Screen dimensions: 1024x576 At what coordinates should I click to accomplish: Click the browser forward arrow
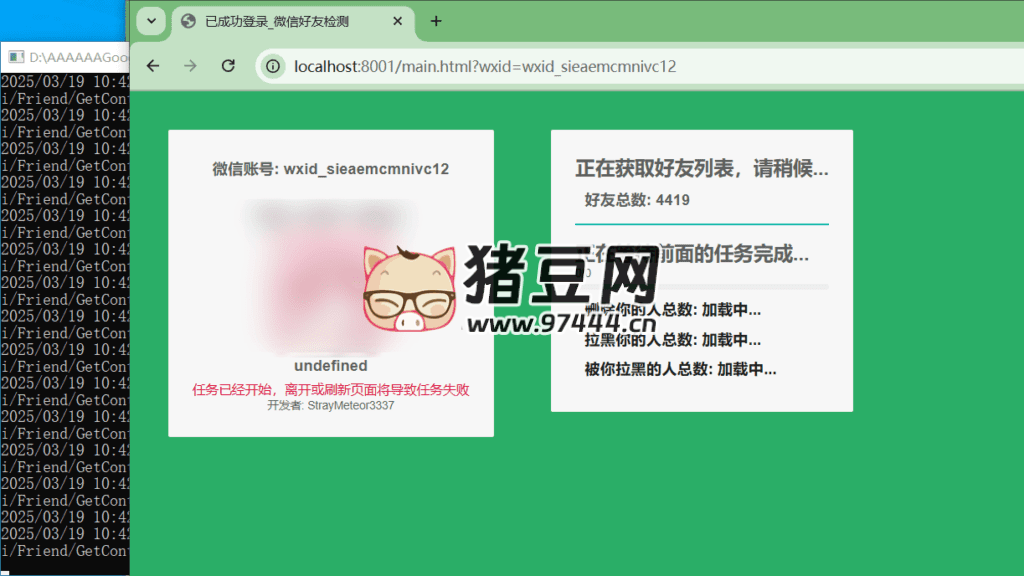click(x=190, y=66)
